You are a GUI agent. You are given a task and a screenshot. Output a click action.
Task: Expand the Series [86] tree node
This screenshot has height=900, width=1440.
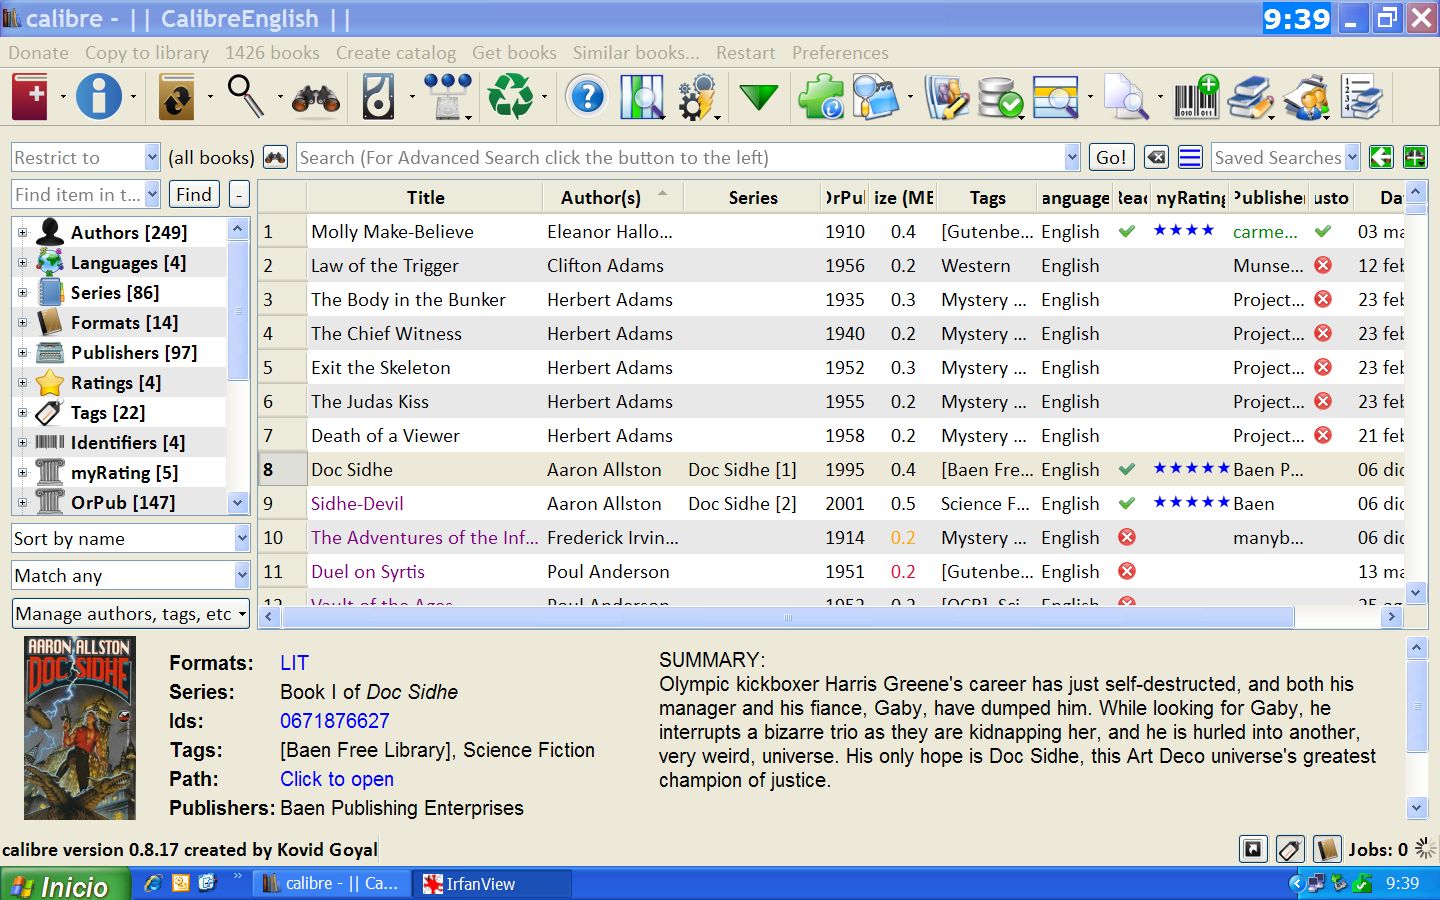click(x=22, y=292)
